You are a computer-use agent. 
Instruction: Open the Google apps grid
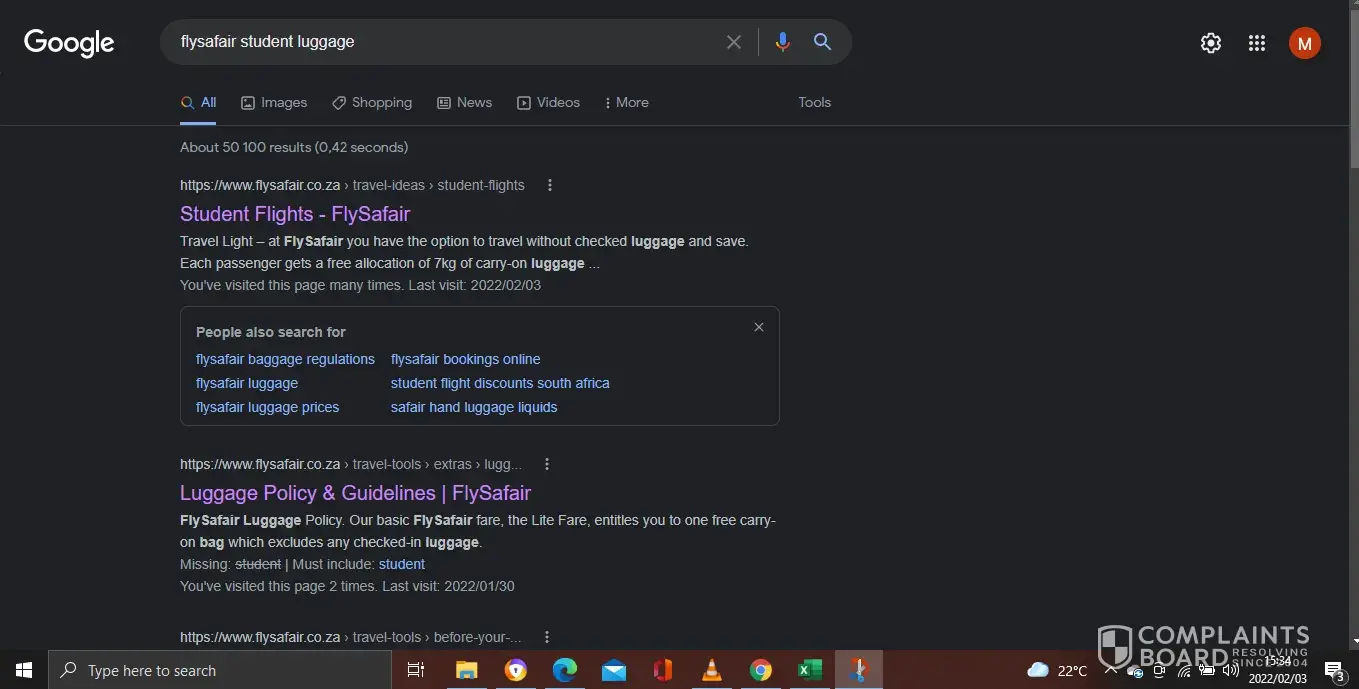pos(1257,43)
